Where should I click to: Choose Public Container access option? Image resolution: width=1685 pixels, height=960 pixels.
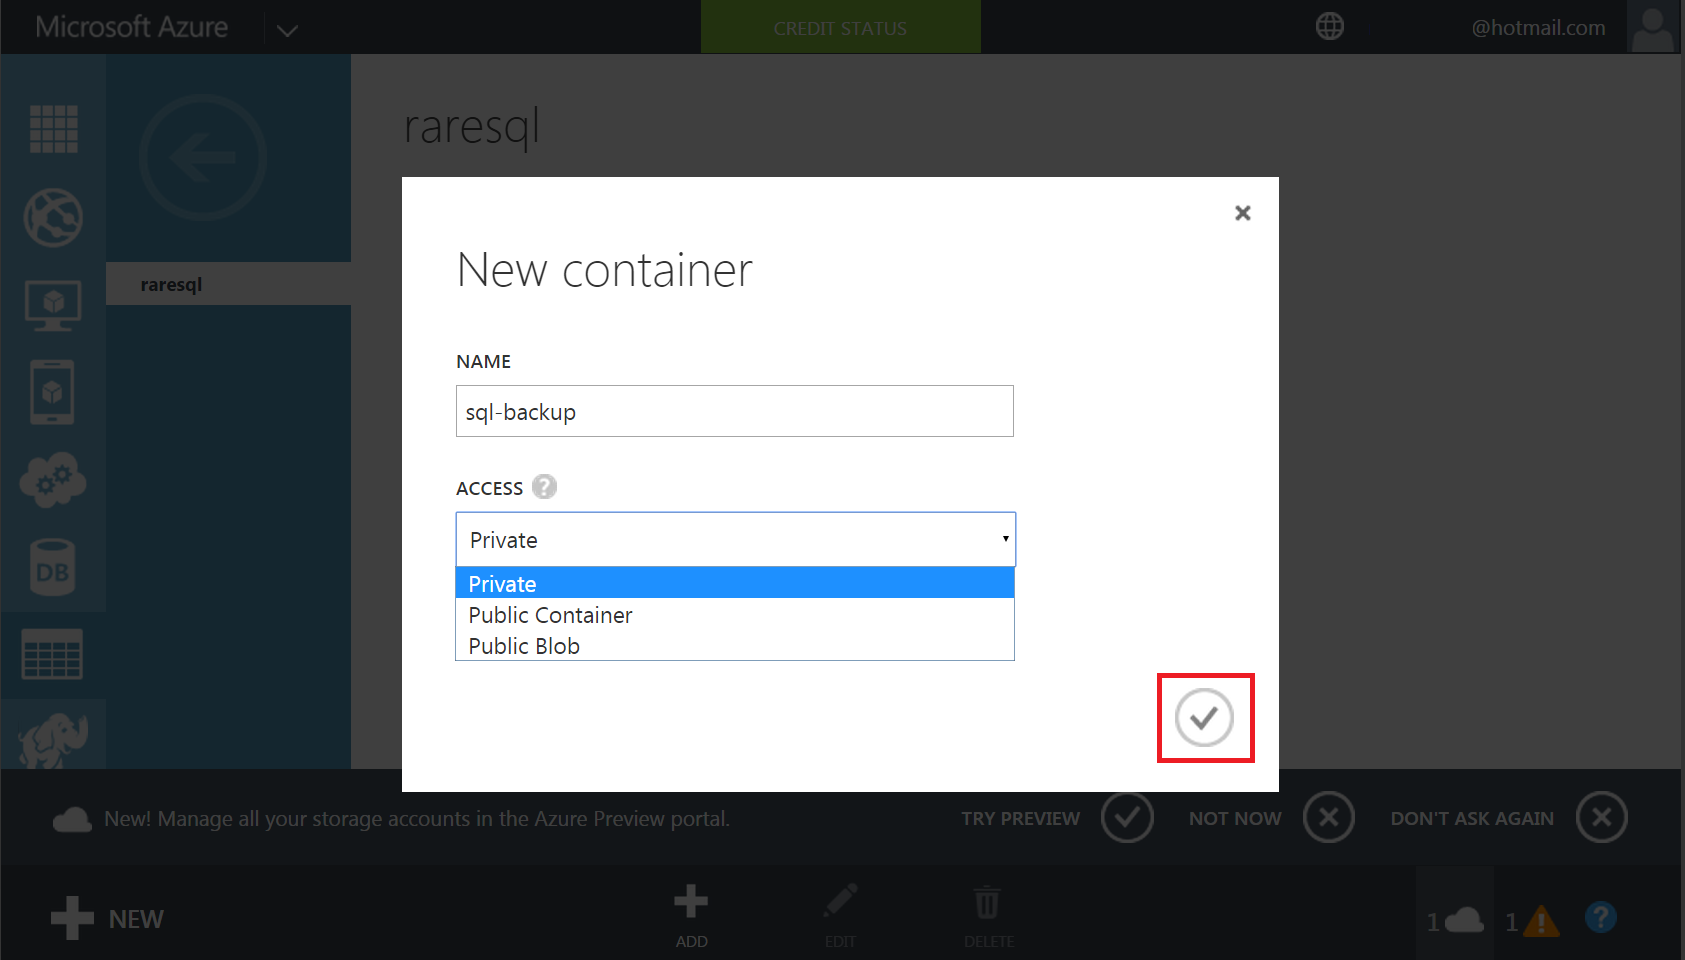(735, 615)
